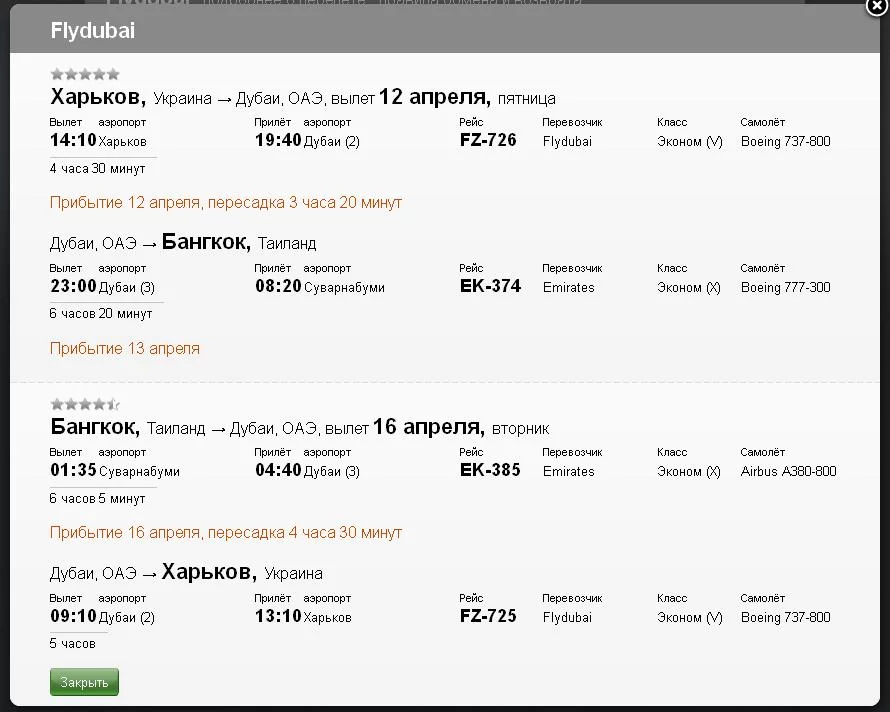The image size is (890, 712).
Task: Click the Boeing 777-300 aircraft label
Action: [786, 287]
